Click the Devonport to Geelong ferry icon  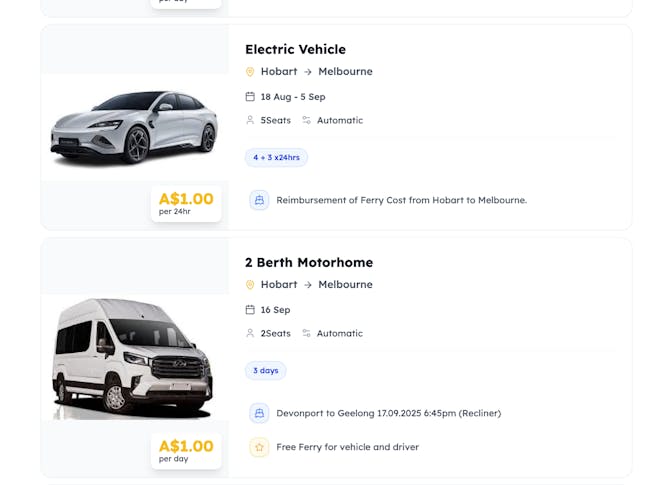259,413
